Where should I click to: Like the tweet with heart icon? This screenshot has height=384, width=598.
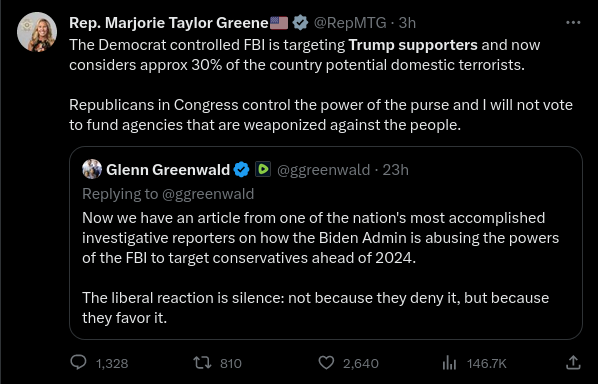tap(326, 363)
